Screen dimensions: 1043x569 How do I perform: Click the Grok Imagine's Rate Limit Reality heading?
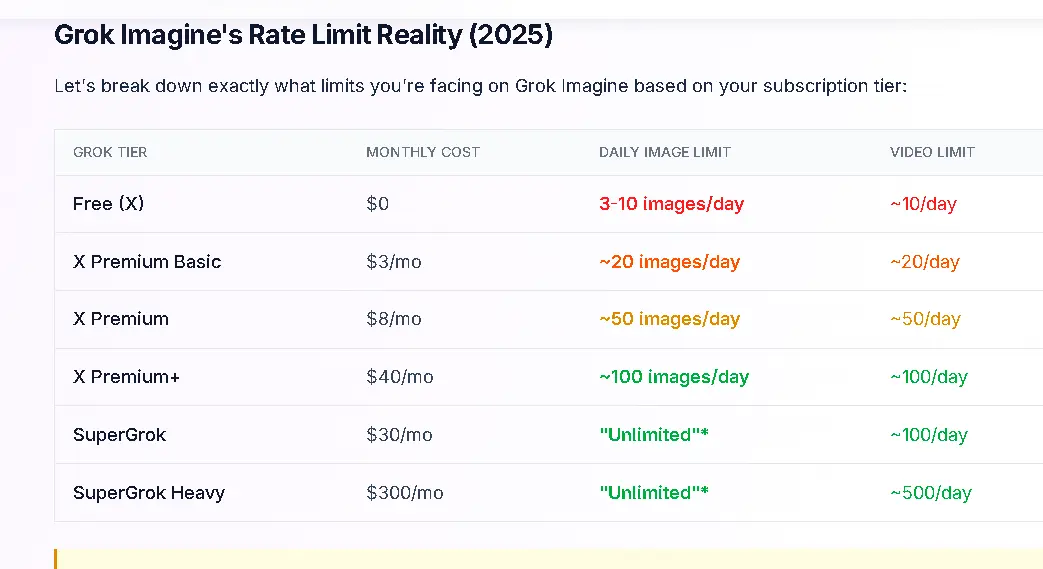coord(303,35)
